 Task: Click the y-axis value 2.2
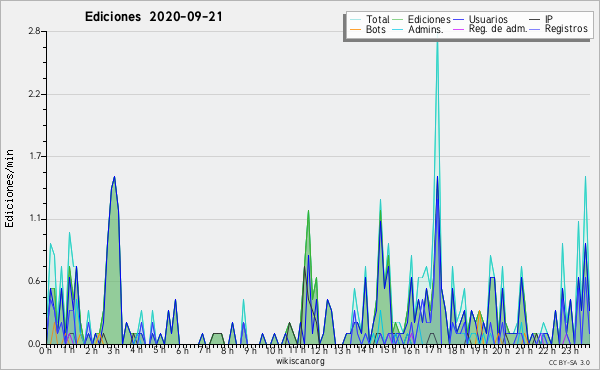pos(34,94)
